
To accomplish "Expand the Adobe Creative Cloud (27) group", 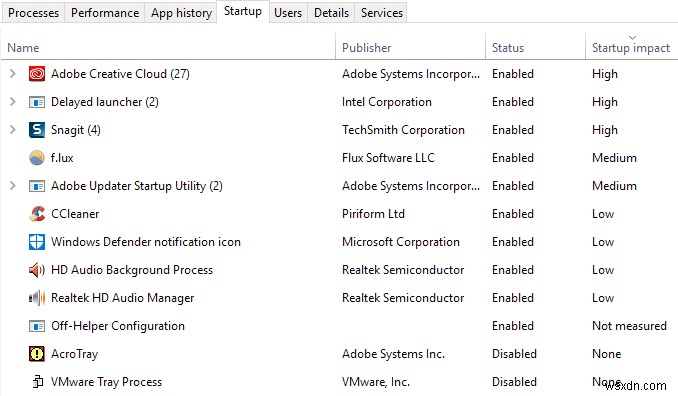I will pyautogui.click(x=13, y=74).
